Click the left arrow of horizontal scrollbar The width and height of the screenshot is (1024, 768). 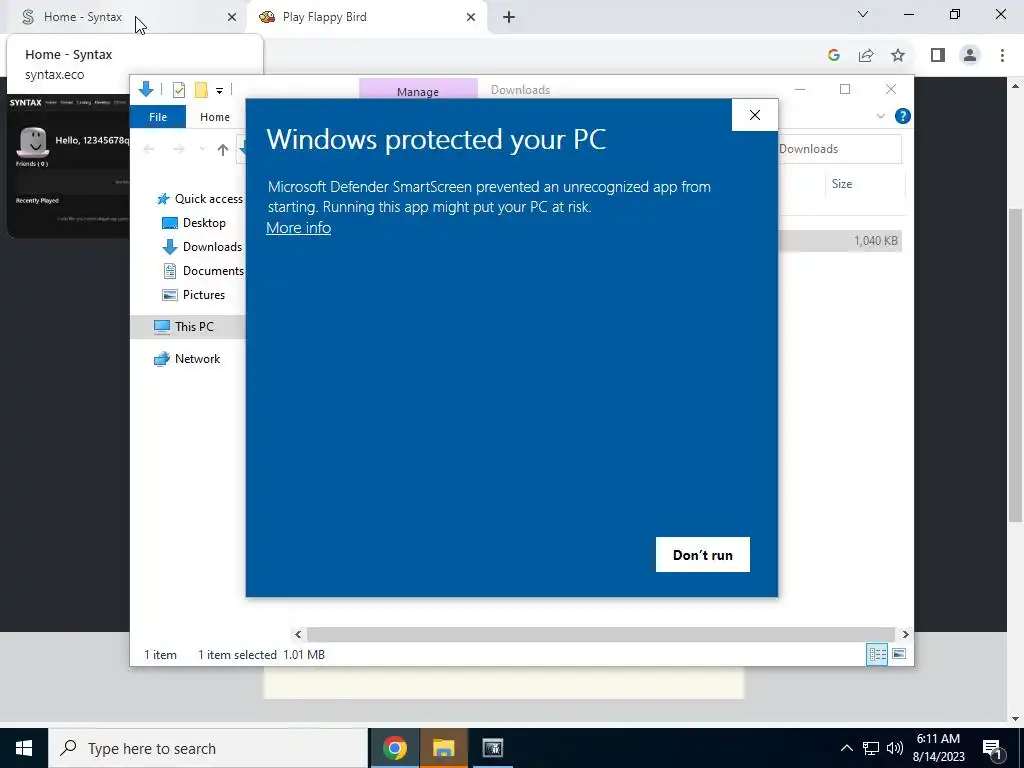pos(298,634)
